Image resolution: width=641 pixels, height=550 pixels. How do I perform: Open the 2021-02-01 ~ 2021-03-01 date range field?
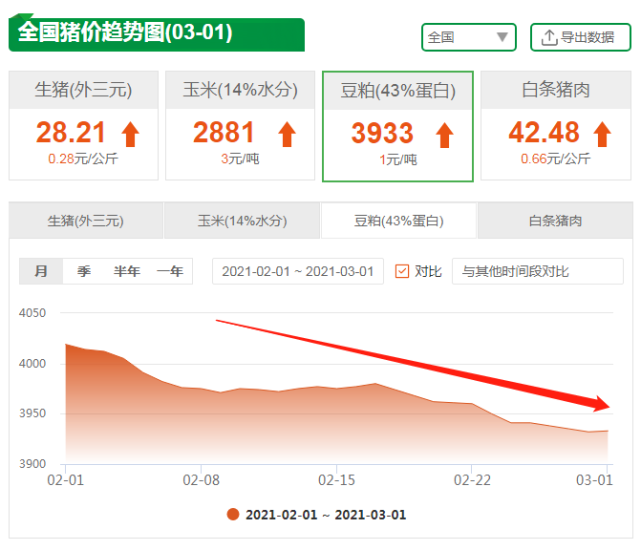point(298,271)
